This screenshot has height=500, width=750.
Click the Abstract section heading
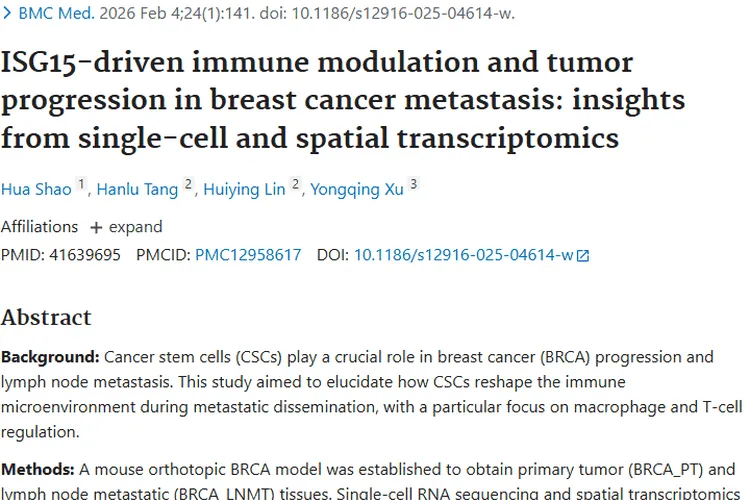tap(46, 318)
